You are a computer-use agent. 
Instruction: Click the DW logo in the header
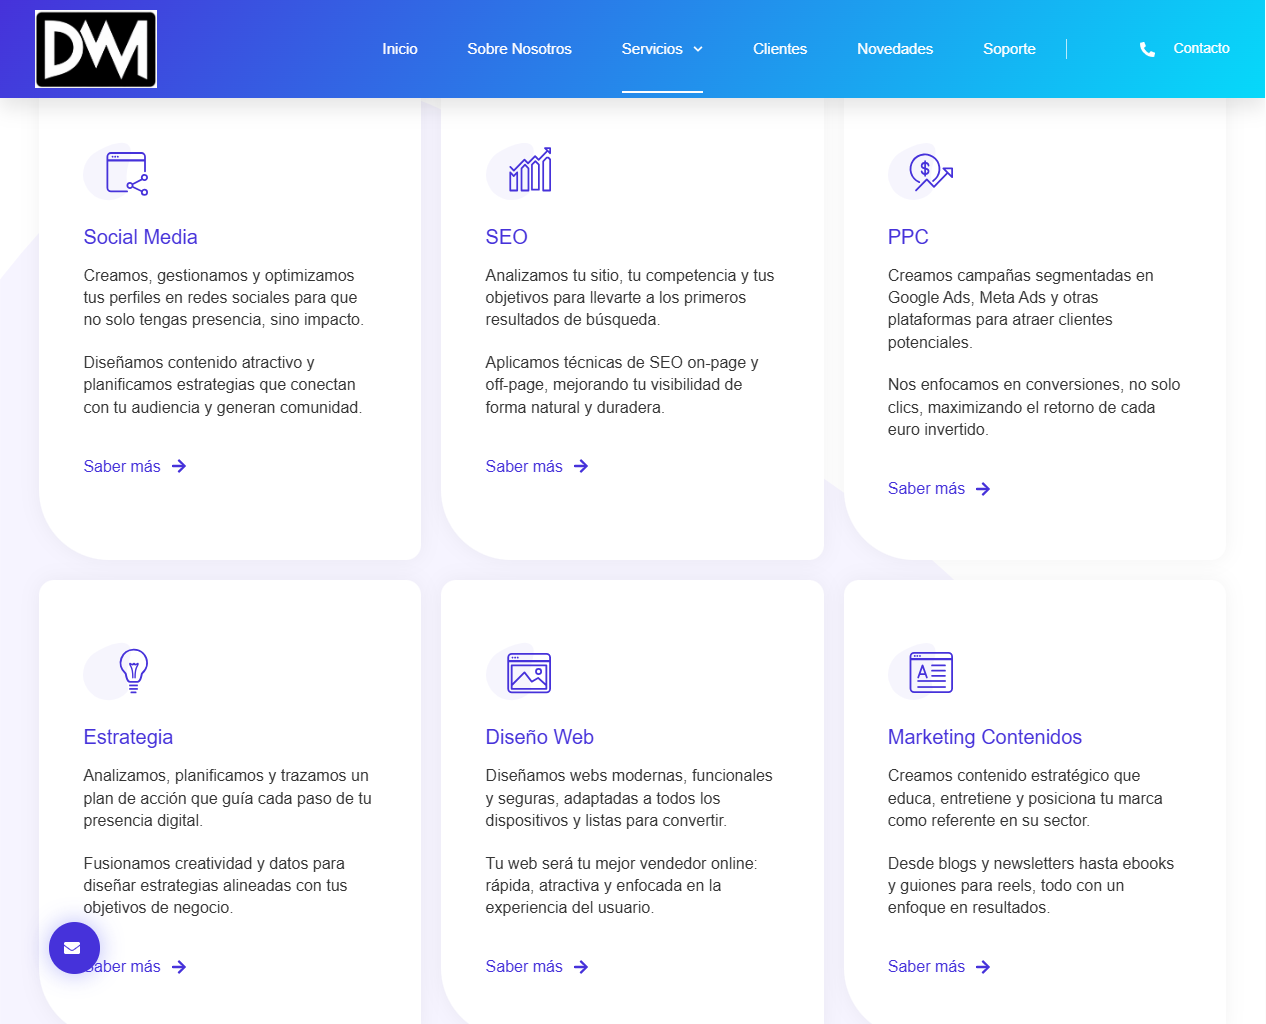tap(96, 49)
